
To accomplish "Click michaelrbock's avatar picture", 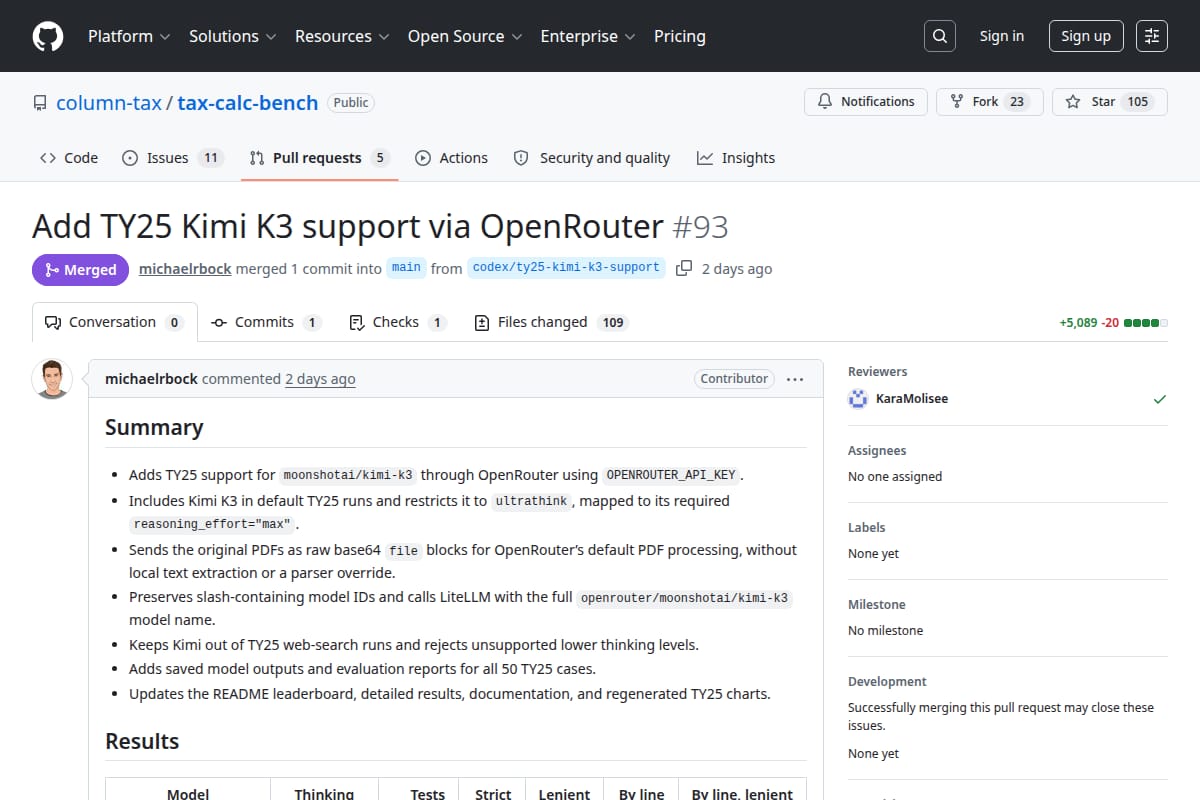I will pyautogui.click(x=52, y=379).
